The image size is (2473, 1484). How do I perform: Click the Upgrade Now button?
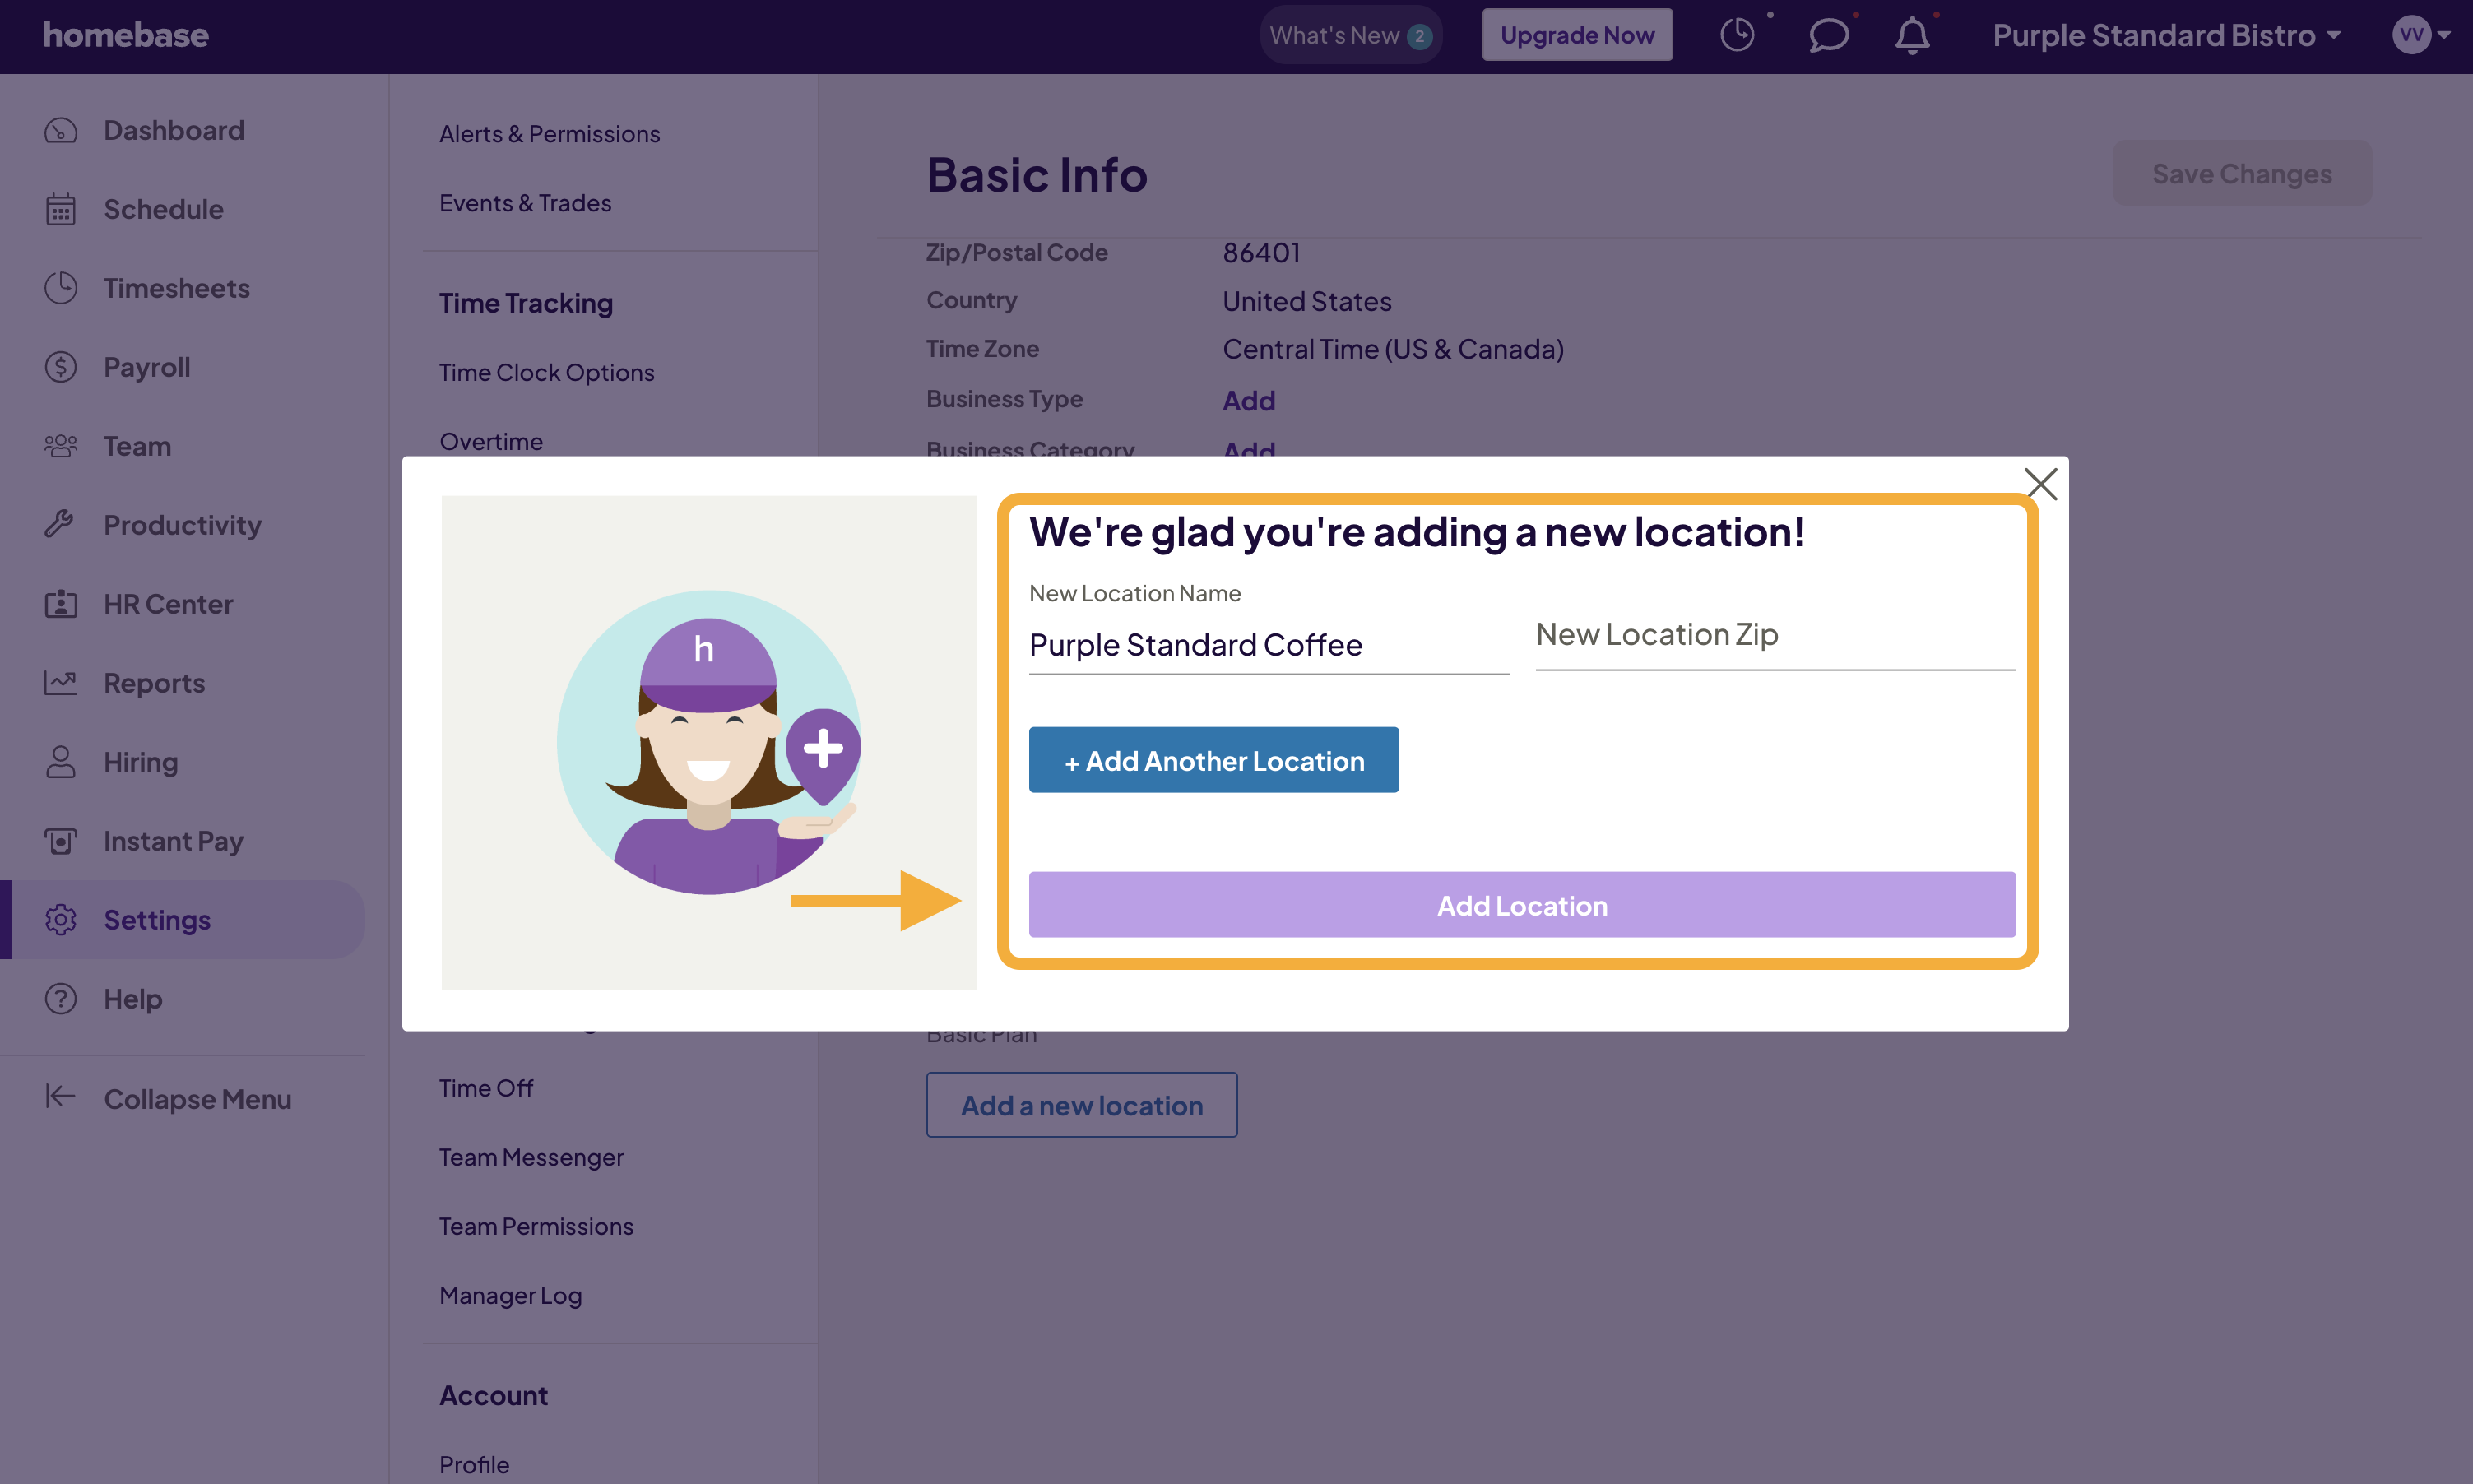tap(1577, 35)
